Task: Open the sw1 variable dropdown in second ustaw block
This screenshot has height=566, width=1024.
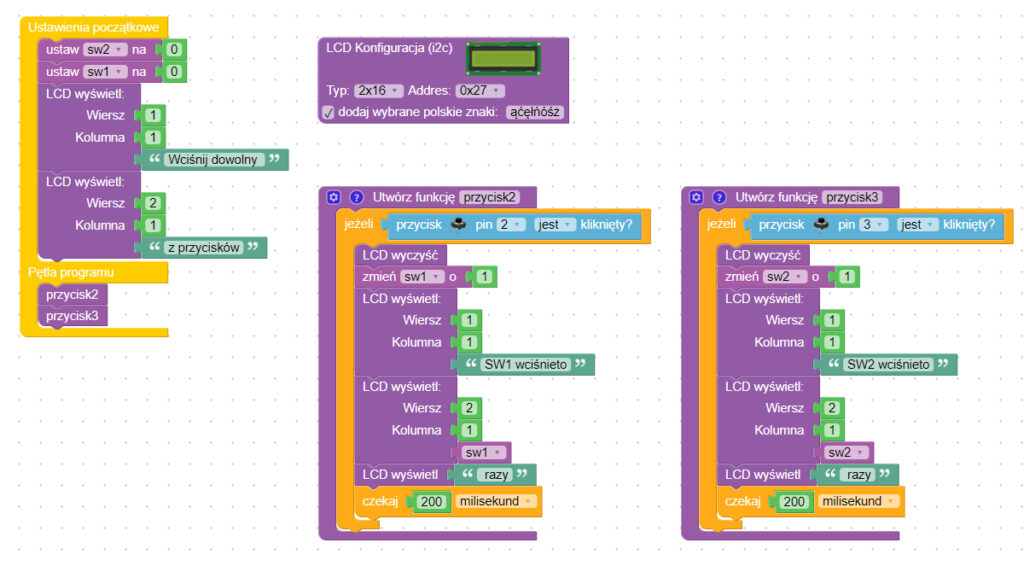Action: tap(104, 72)
